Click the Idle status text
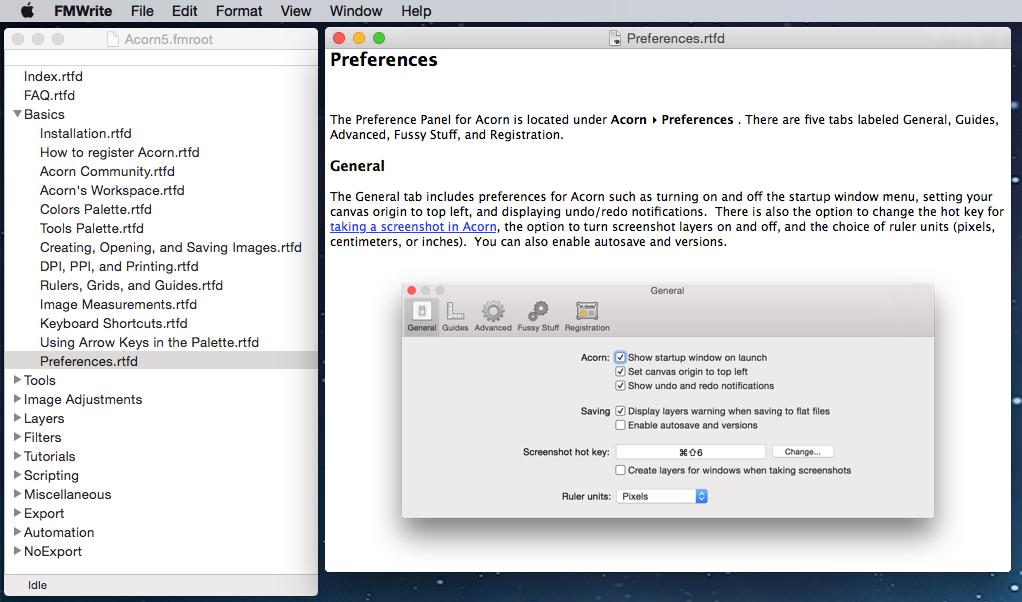This screenshot has height=602, width=1022. tap(37, 585)
